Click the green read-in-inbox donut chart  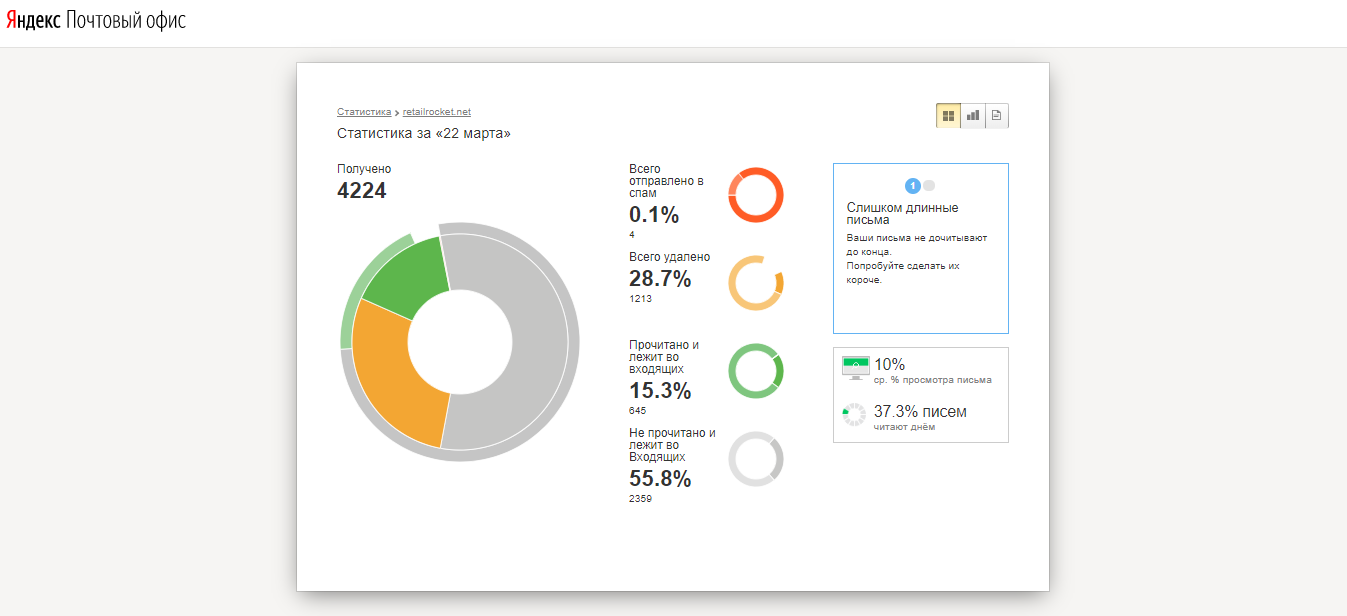[x=755, y=371]
